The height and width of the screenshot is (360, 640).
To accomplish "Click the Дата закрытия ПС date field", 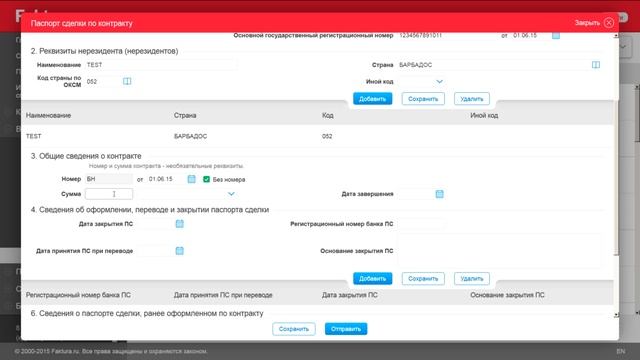I will click(155, 224).
